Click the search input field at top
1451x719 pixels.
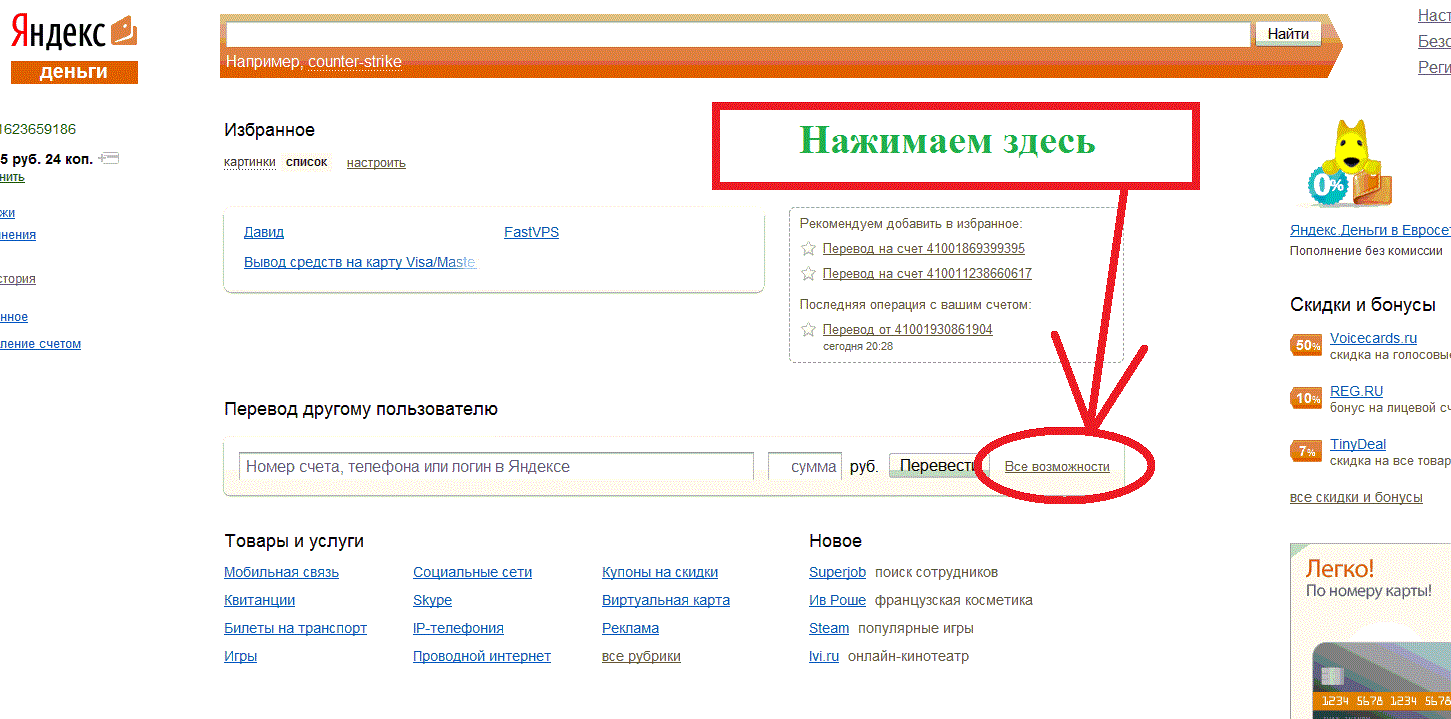click(x=738, y=34)
